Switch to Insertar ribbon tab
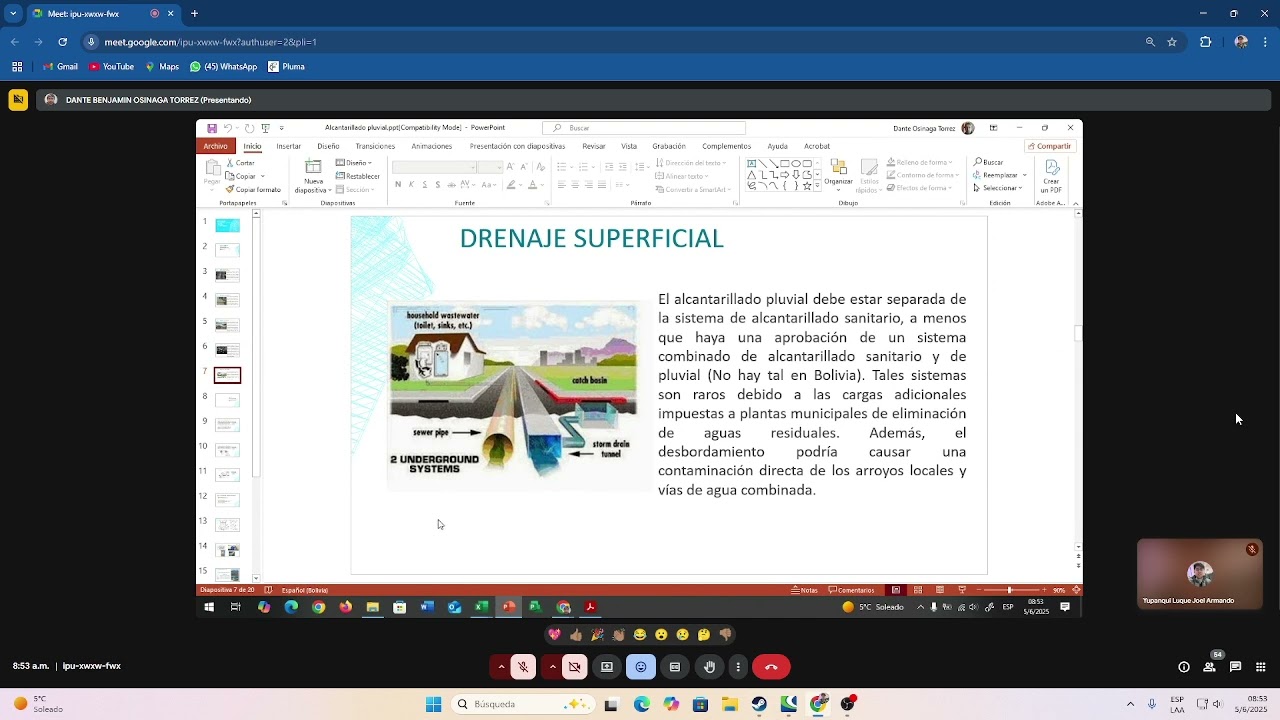The image size is (1280, 720). pos(289,146)
